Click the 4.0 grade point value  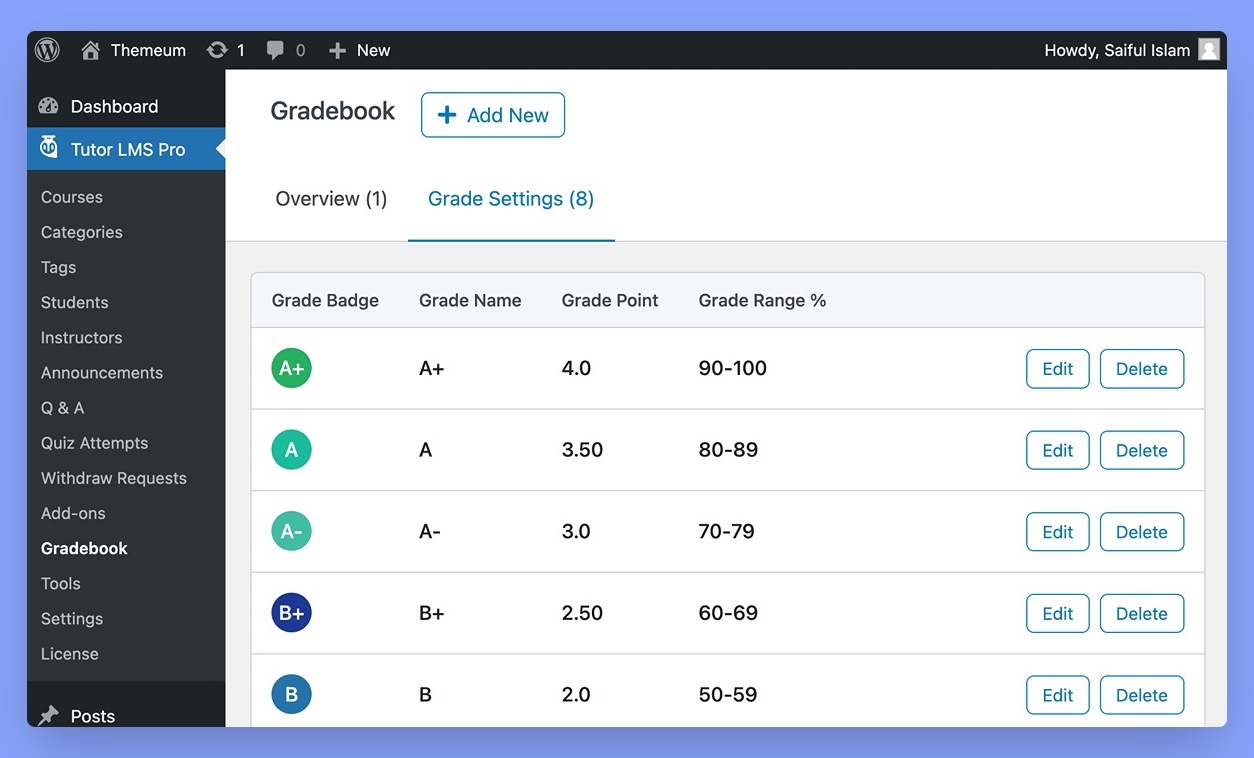[576, 368]
